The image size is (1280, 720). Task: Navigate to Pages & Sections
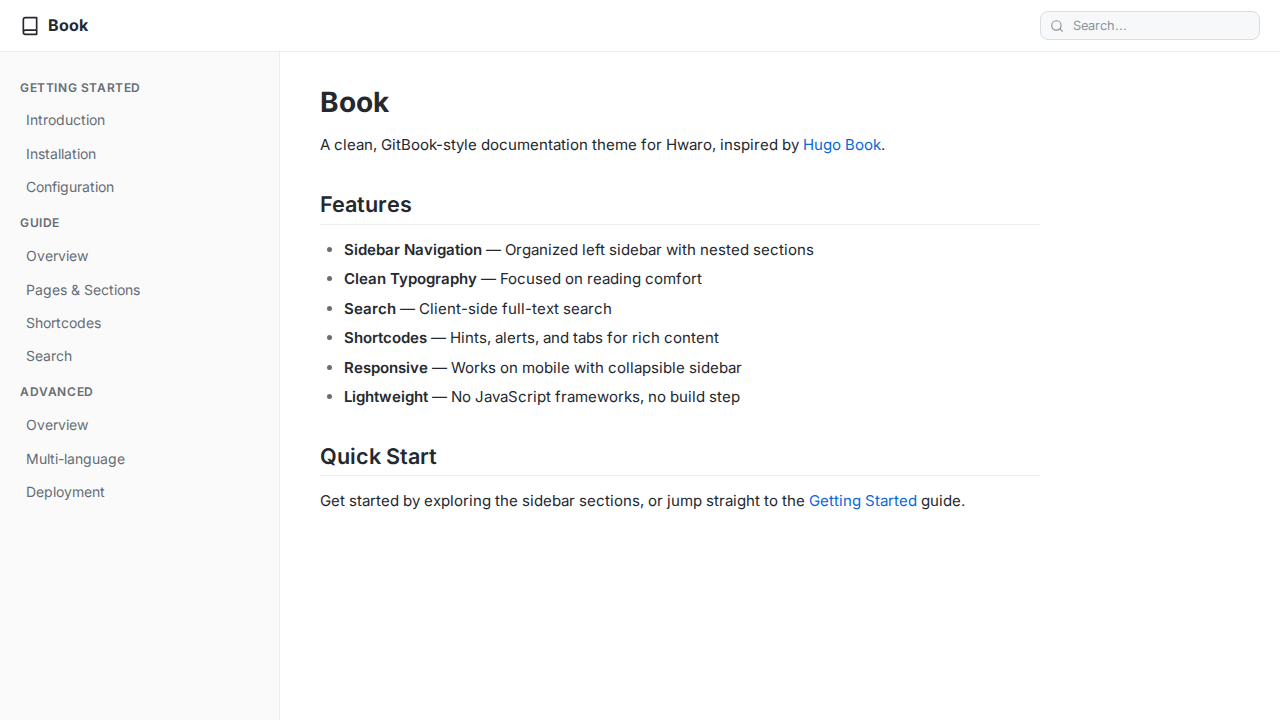point(83,290)
